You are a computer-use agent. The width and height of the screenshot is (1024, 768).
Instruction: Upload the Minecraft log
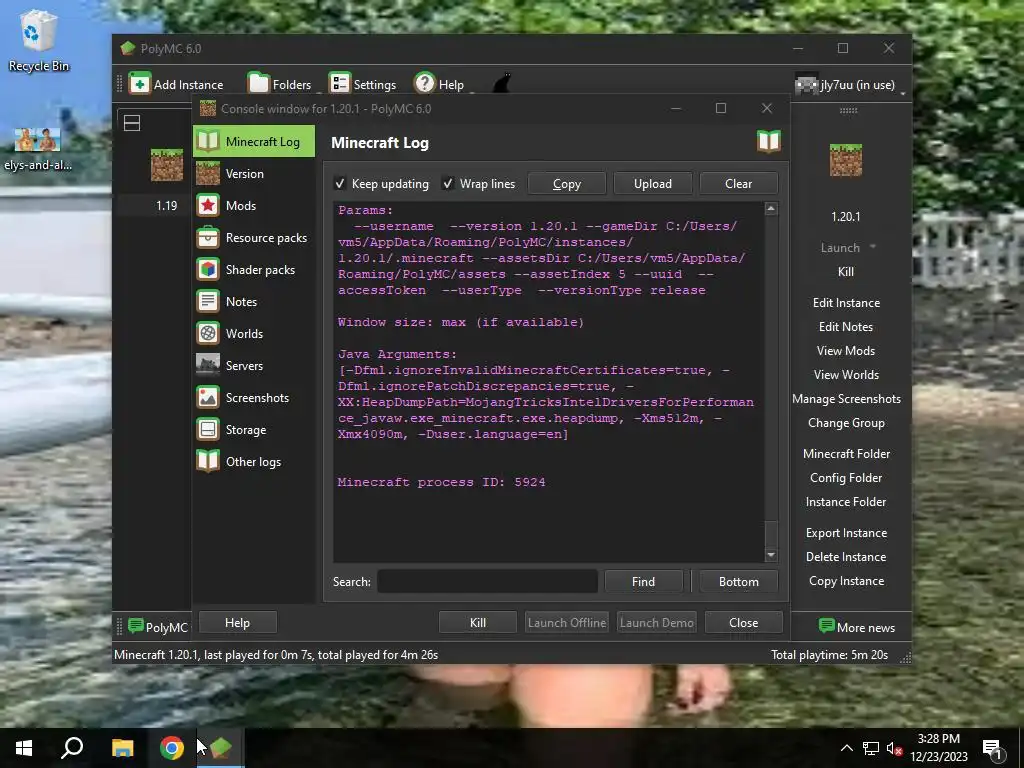coord(652,184)
